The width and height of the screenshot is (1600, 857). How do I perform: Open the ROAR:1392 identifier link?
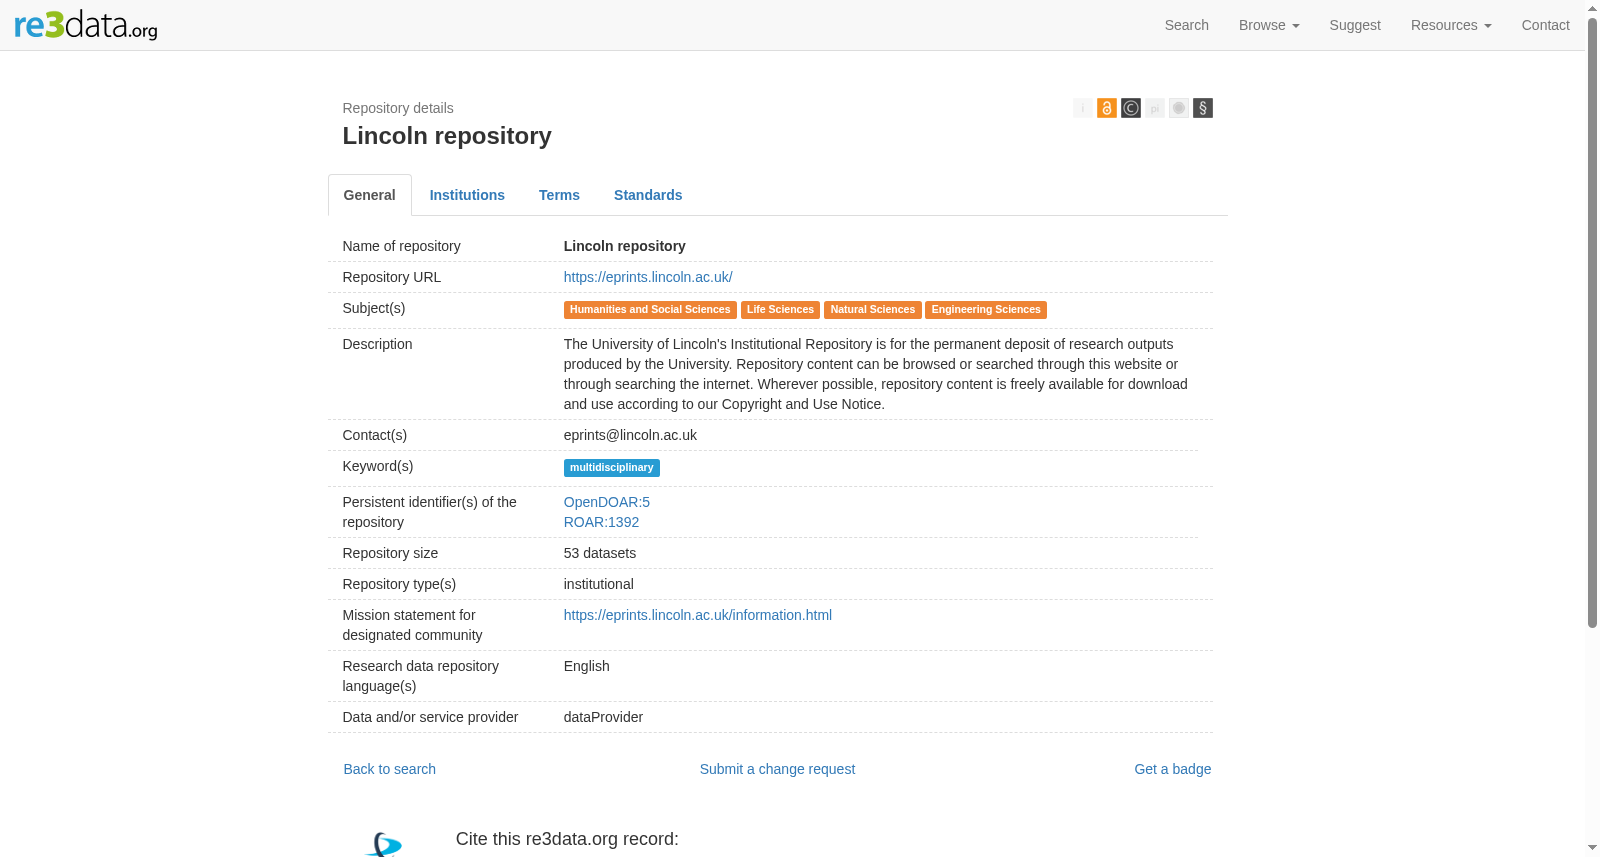click(x=601, y=522)
